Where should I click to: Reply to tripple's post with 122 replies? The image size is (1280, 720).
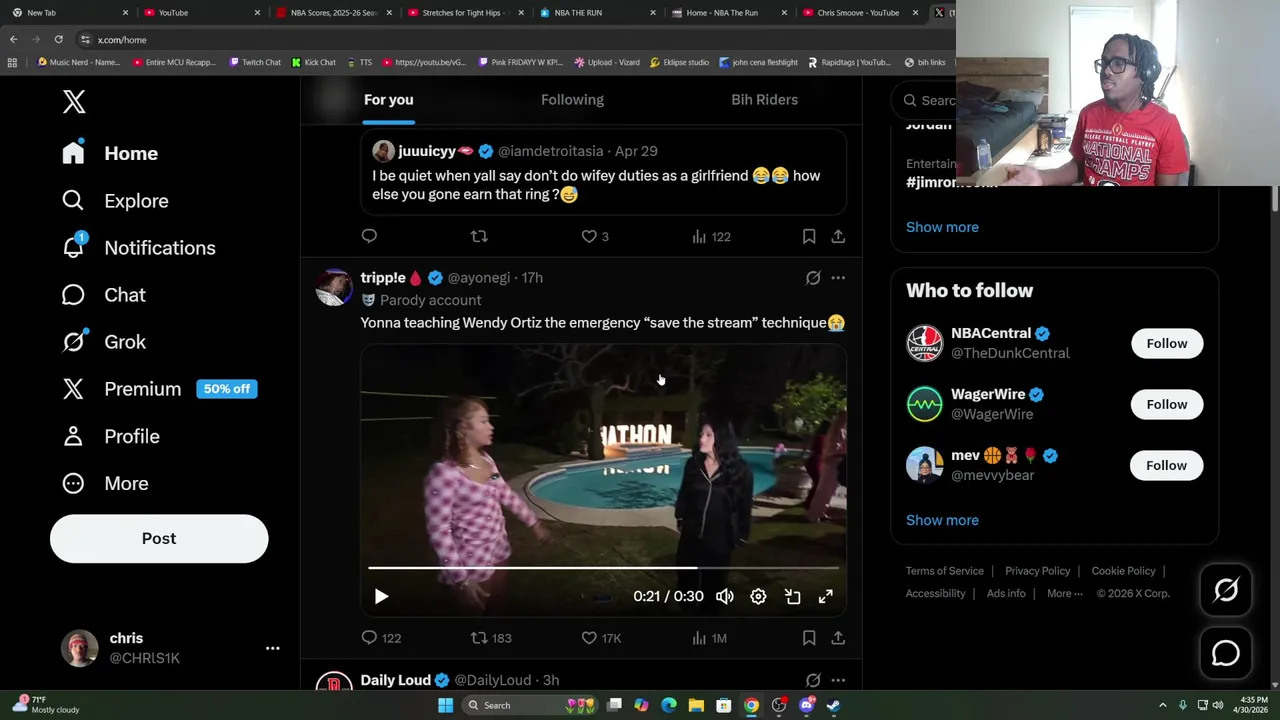coord(381,638)
